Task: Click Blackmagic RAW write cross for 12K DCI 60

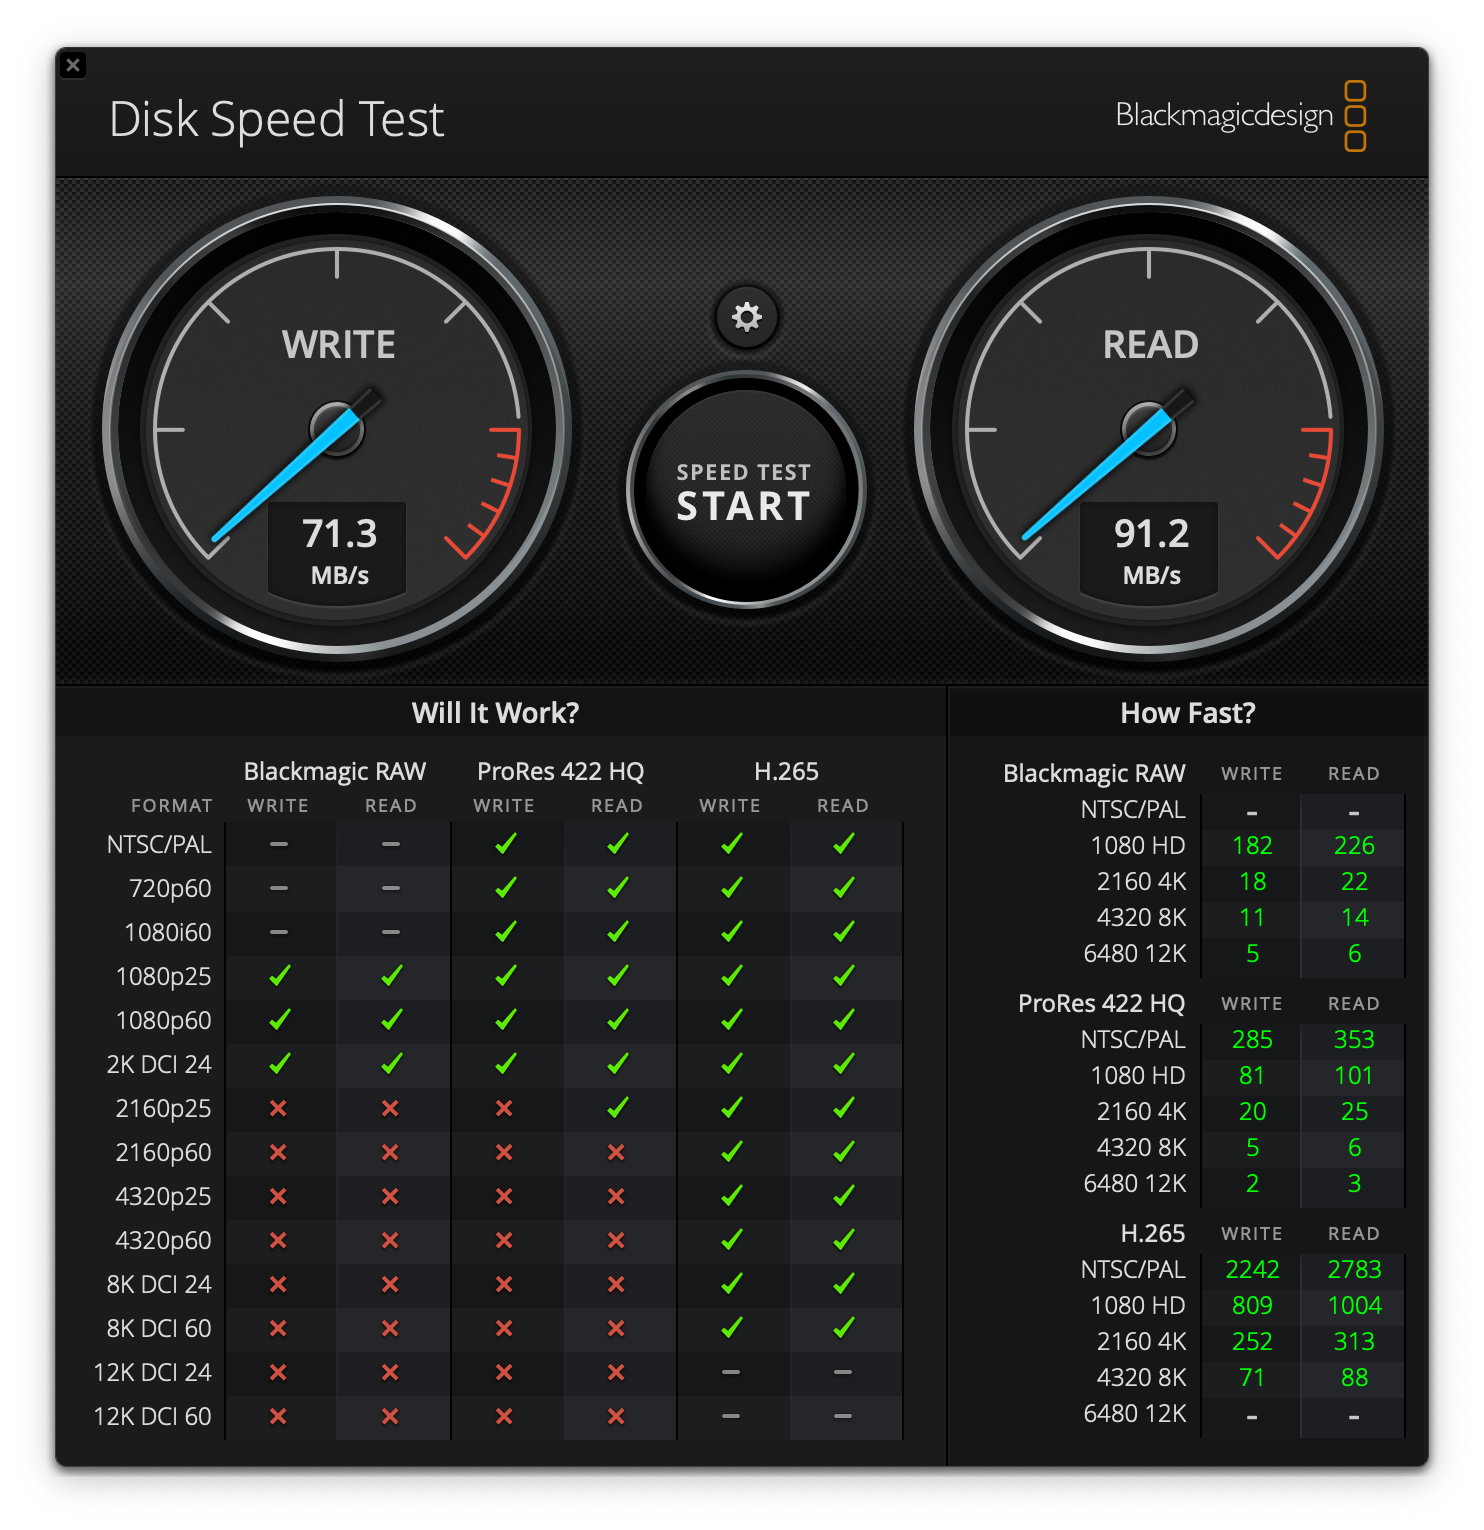Action: 279,1416
